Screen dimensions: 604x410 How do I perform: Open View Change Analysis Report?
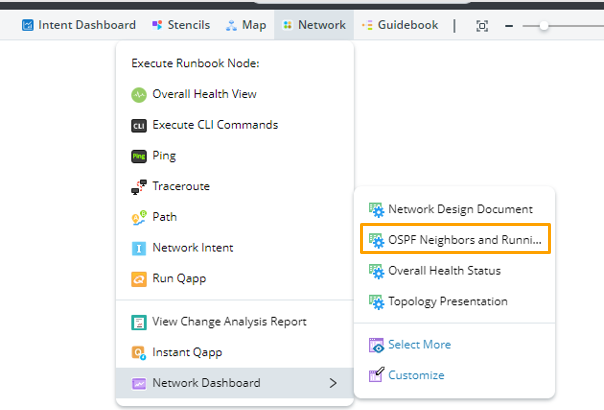click(x=229, y=322)
